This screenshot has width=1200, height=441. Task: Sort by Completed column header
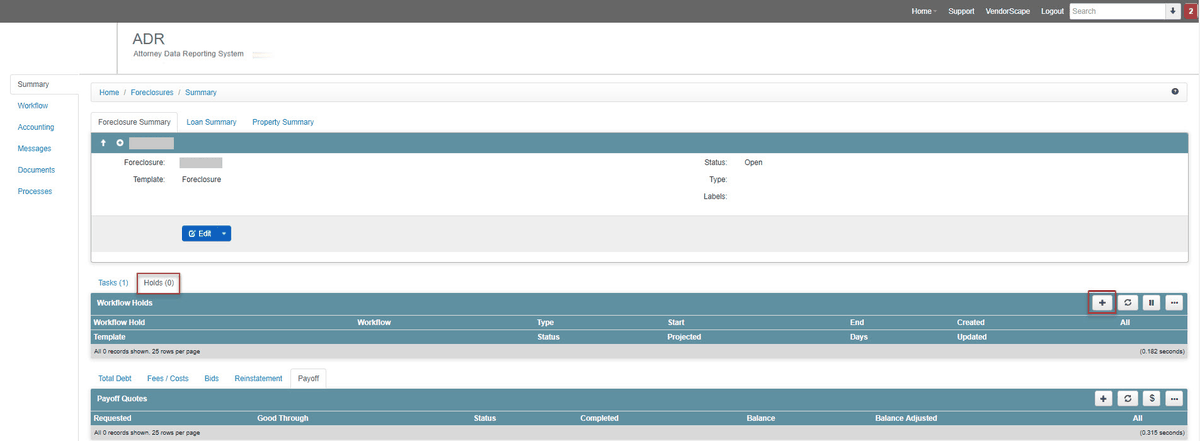pyautogui.click(x=600, y=418)
